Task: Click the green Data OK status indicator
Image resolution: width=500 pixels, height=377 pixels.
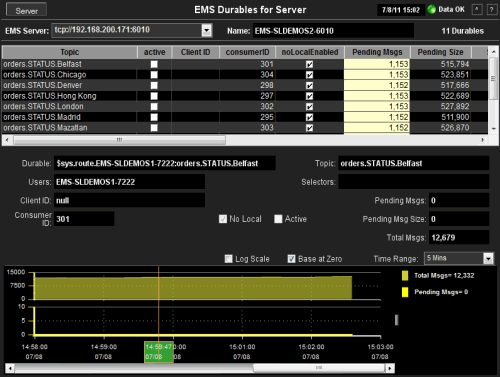Action: (x=431, y=10)
